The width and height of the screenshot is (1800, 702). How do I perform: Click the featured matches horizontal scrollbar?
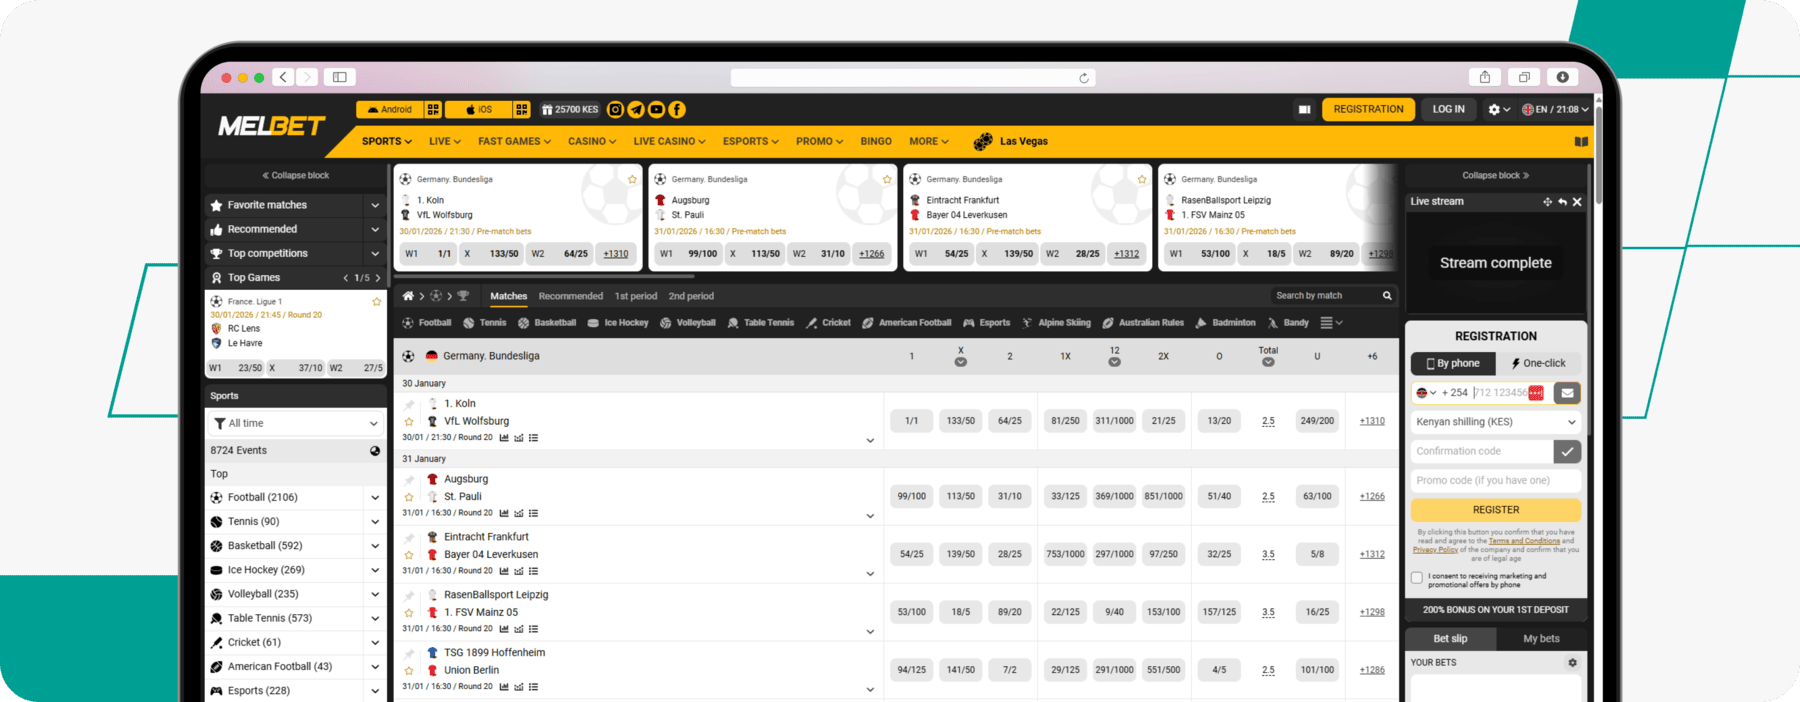pyautogui.click(x=545, y=276)
